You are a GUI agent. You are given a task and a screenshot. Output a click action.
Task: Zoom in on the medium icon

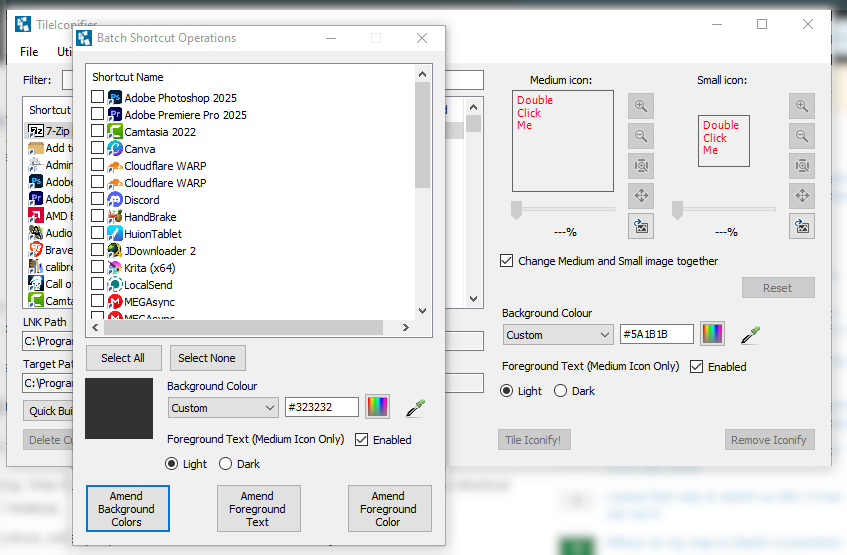[x=641, y=106]
